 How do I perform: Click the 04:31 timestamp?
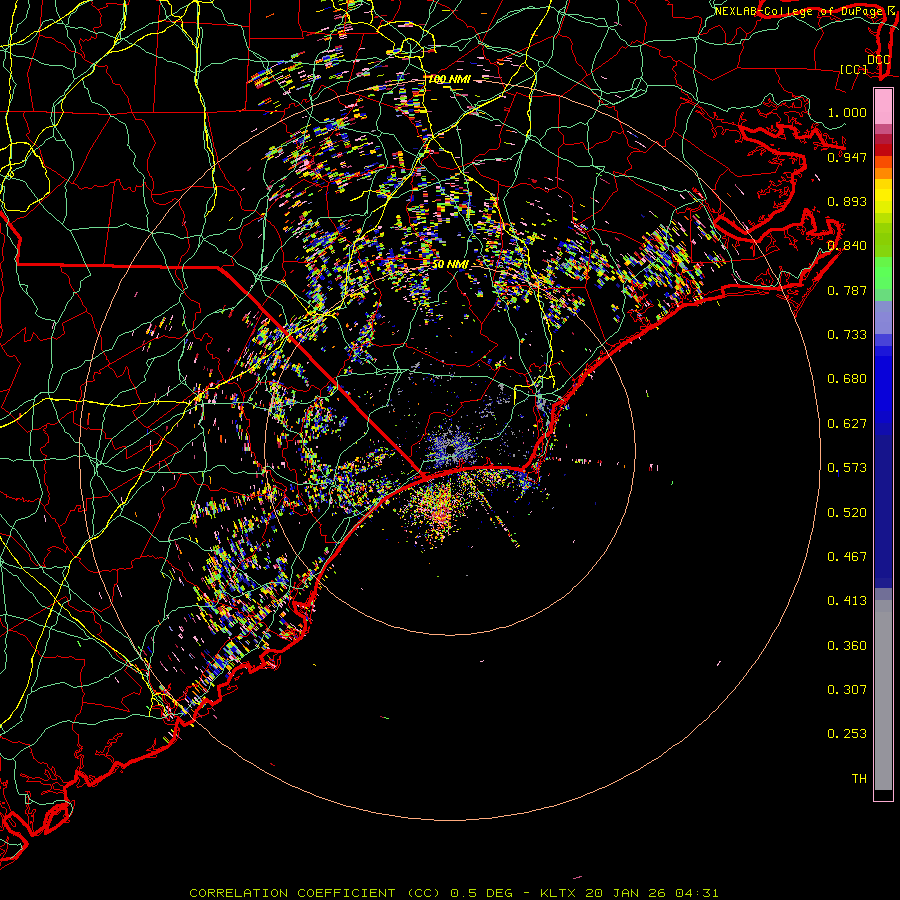(696, 893)
